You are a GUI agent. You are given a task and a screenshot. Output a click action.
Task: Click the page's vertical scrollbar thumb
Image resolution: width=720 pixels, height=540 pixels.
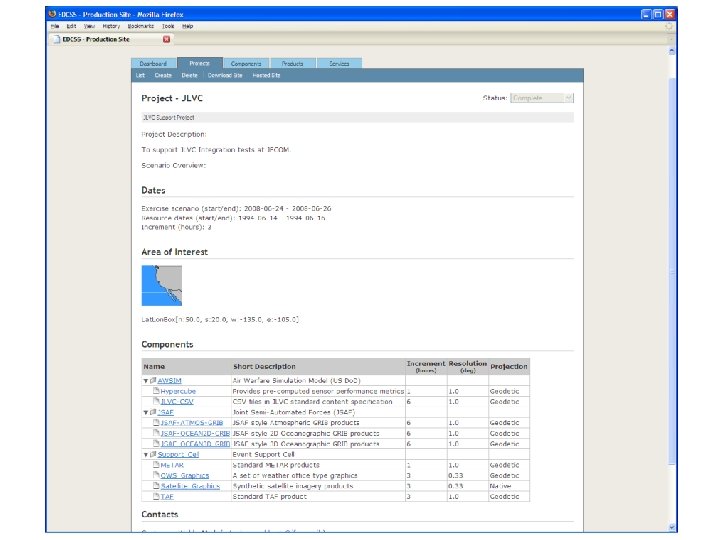point(672,271)
